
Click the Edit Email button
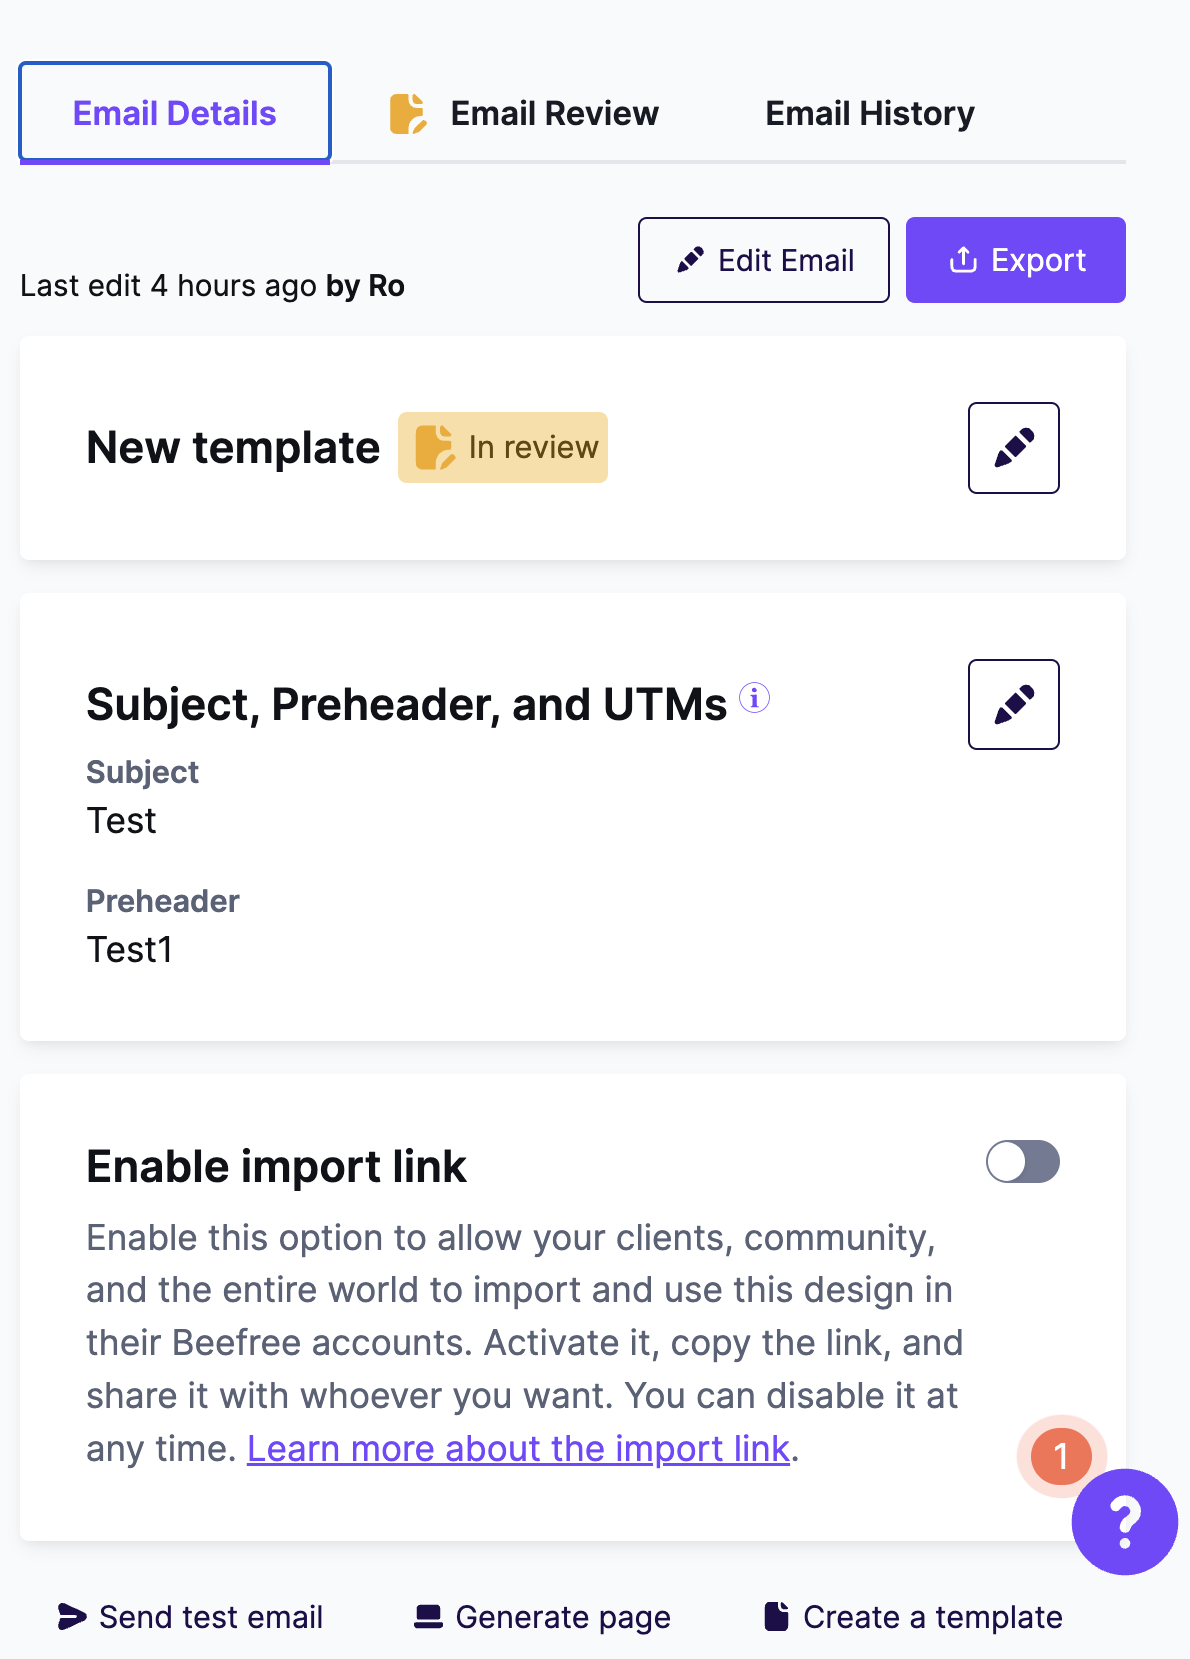point(764,260)
